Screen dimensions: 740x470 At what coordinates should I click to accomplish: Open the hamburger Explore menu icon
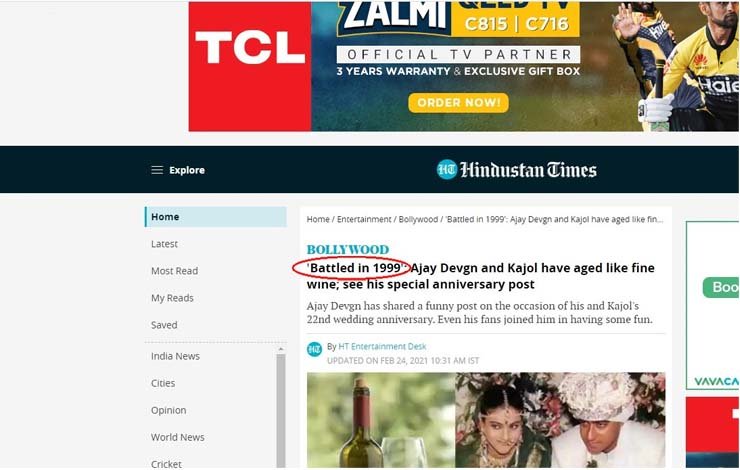157,170
